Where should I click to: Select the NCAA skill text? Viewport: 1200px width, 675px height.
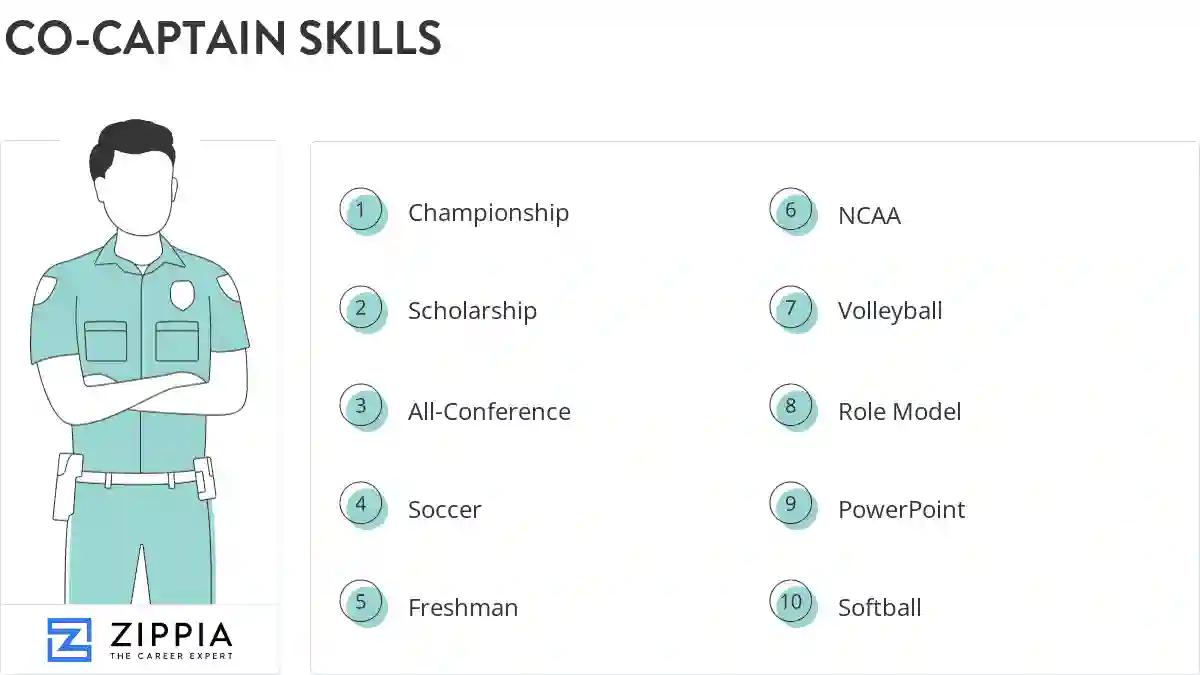coord(869,215)
